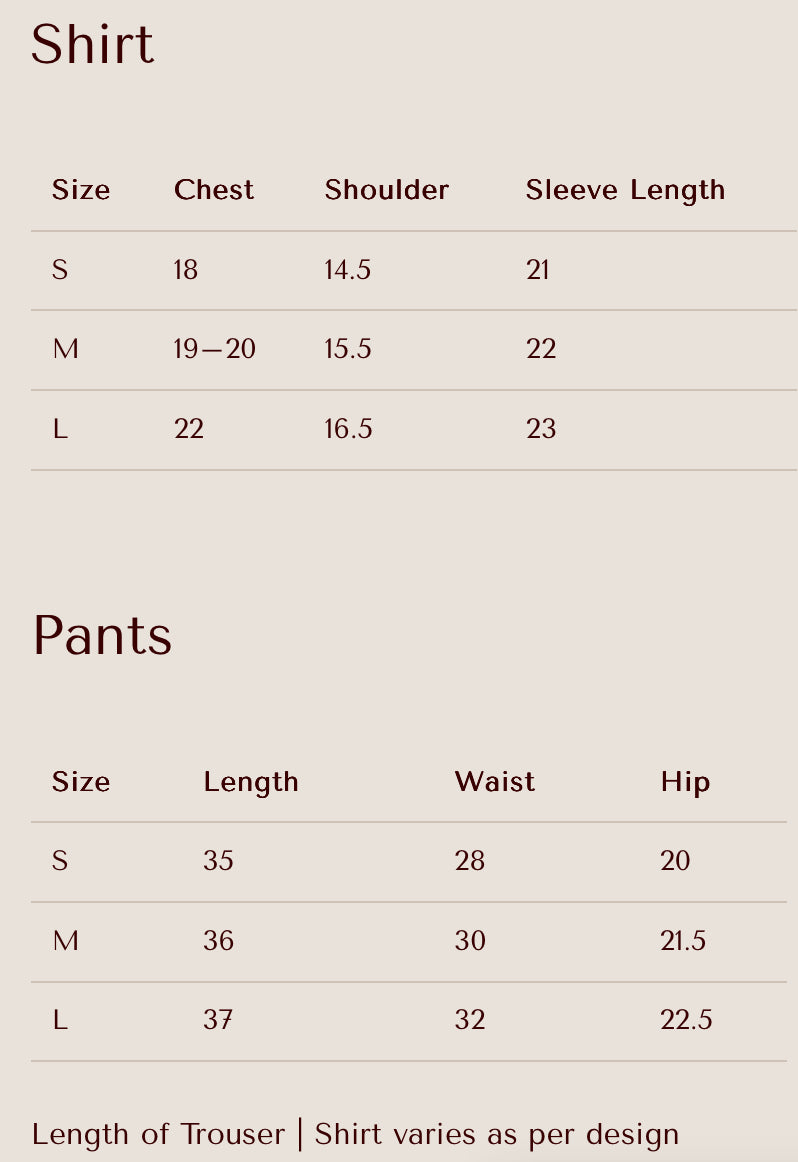
Task: Click the shirt chest value 19—20
Action: (215, 348)
